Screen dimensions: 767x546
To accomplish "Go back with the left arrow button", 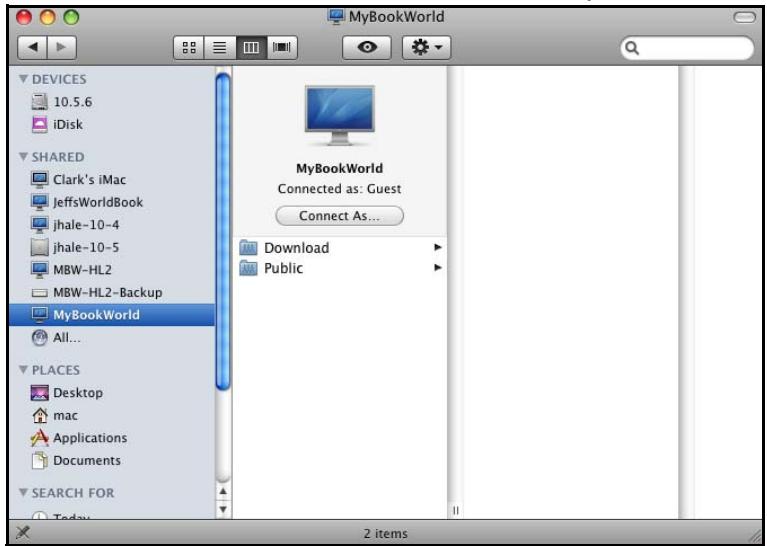I will [x=32, y=47].
